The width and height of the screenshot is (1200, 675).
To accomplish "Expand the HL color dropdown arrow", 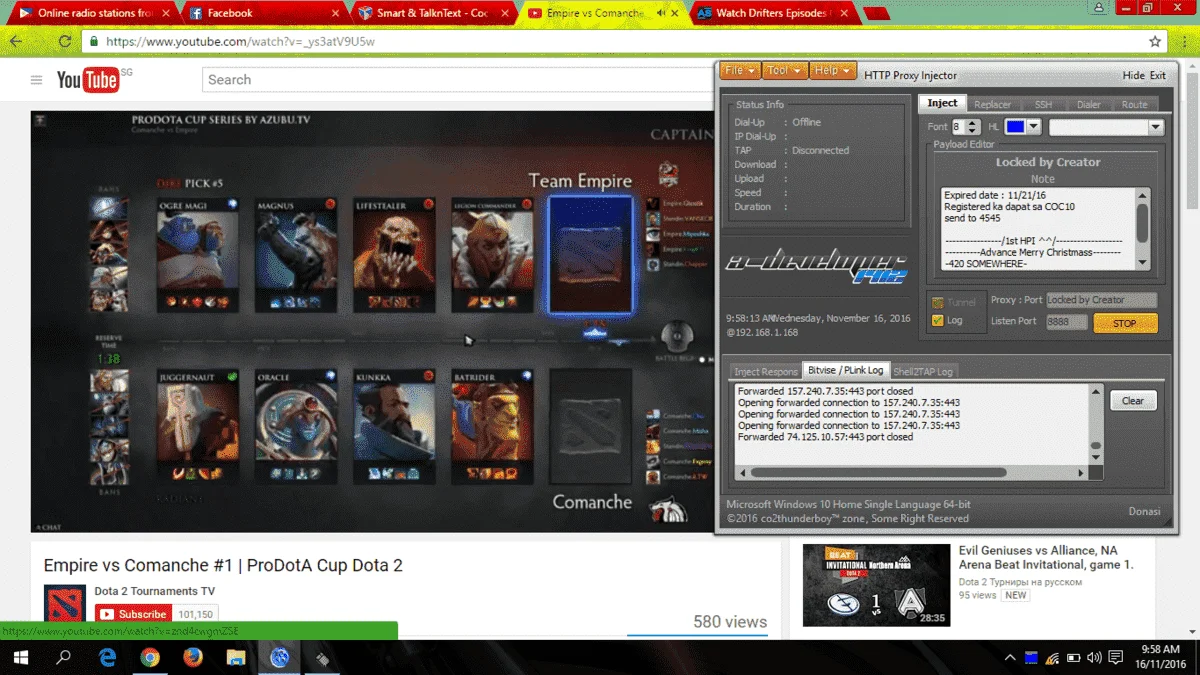I will 1034,127.
